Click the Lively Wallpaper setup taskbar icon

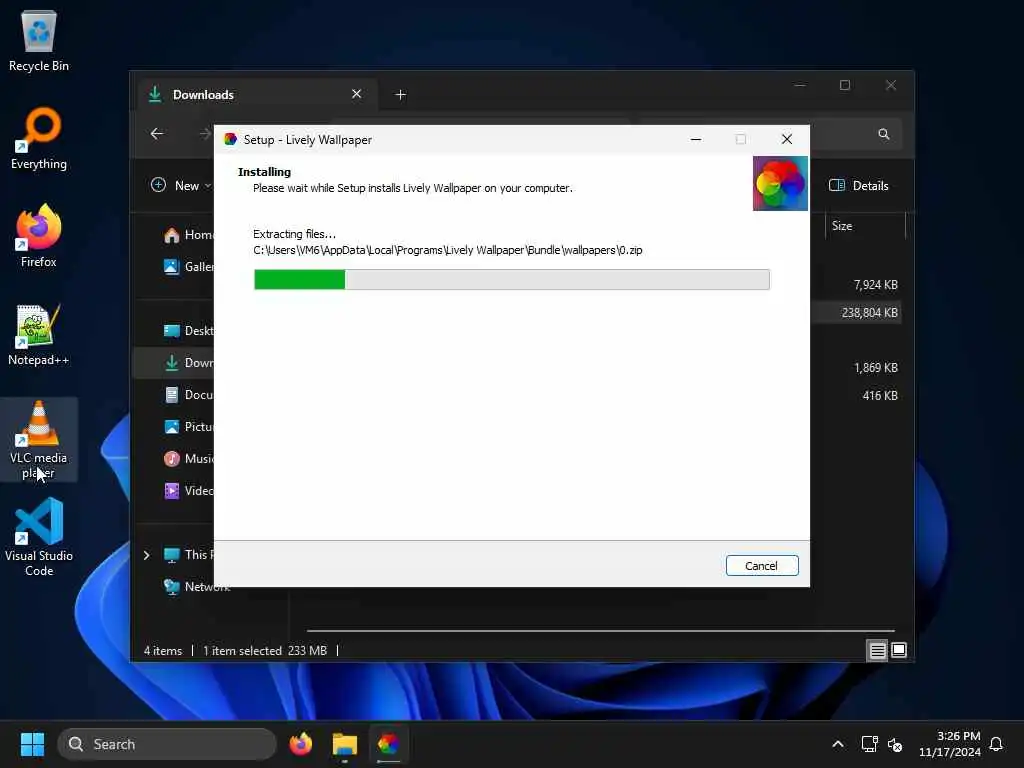click(x=388, y=744)
